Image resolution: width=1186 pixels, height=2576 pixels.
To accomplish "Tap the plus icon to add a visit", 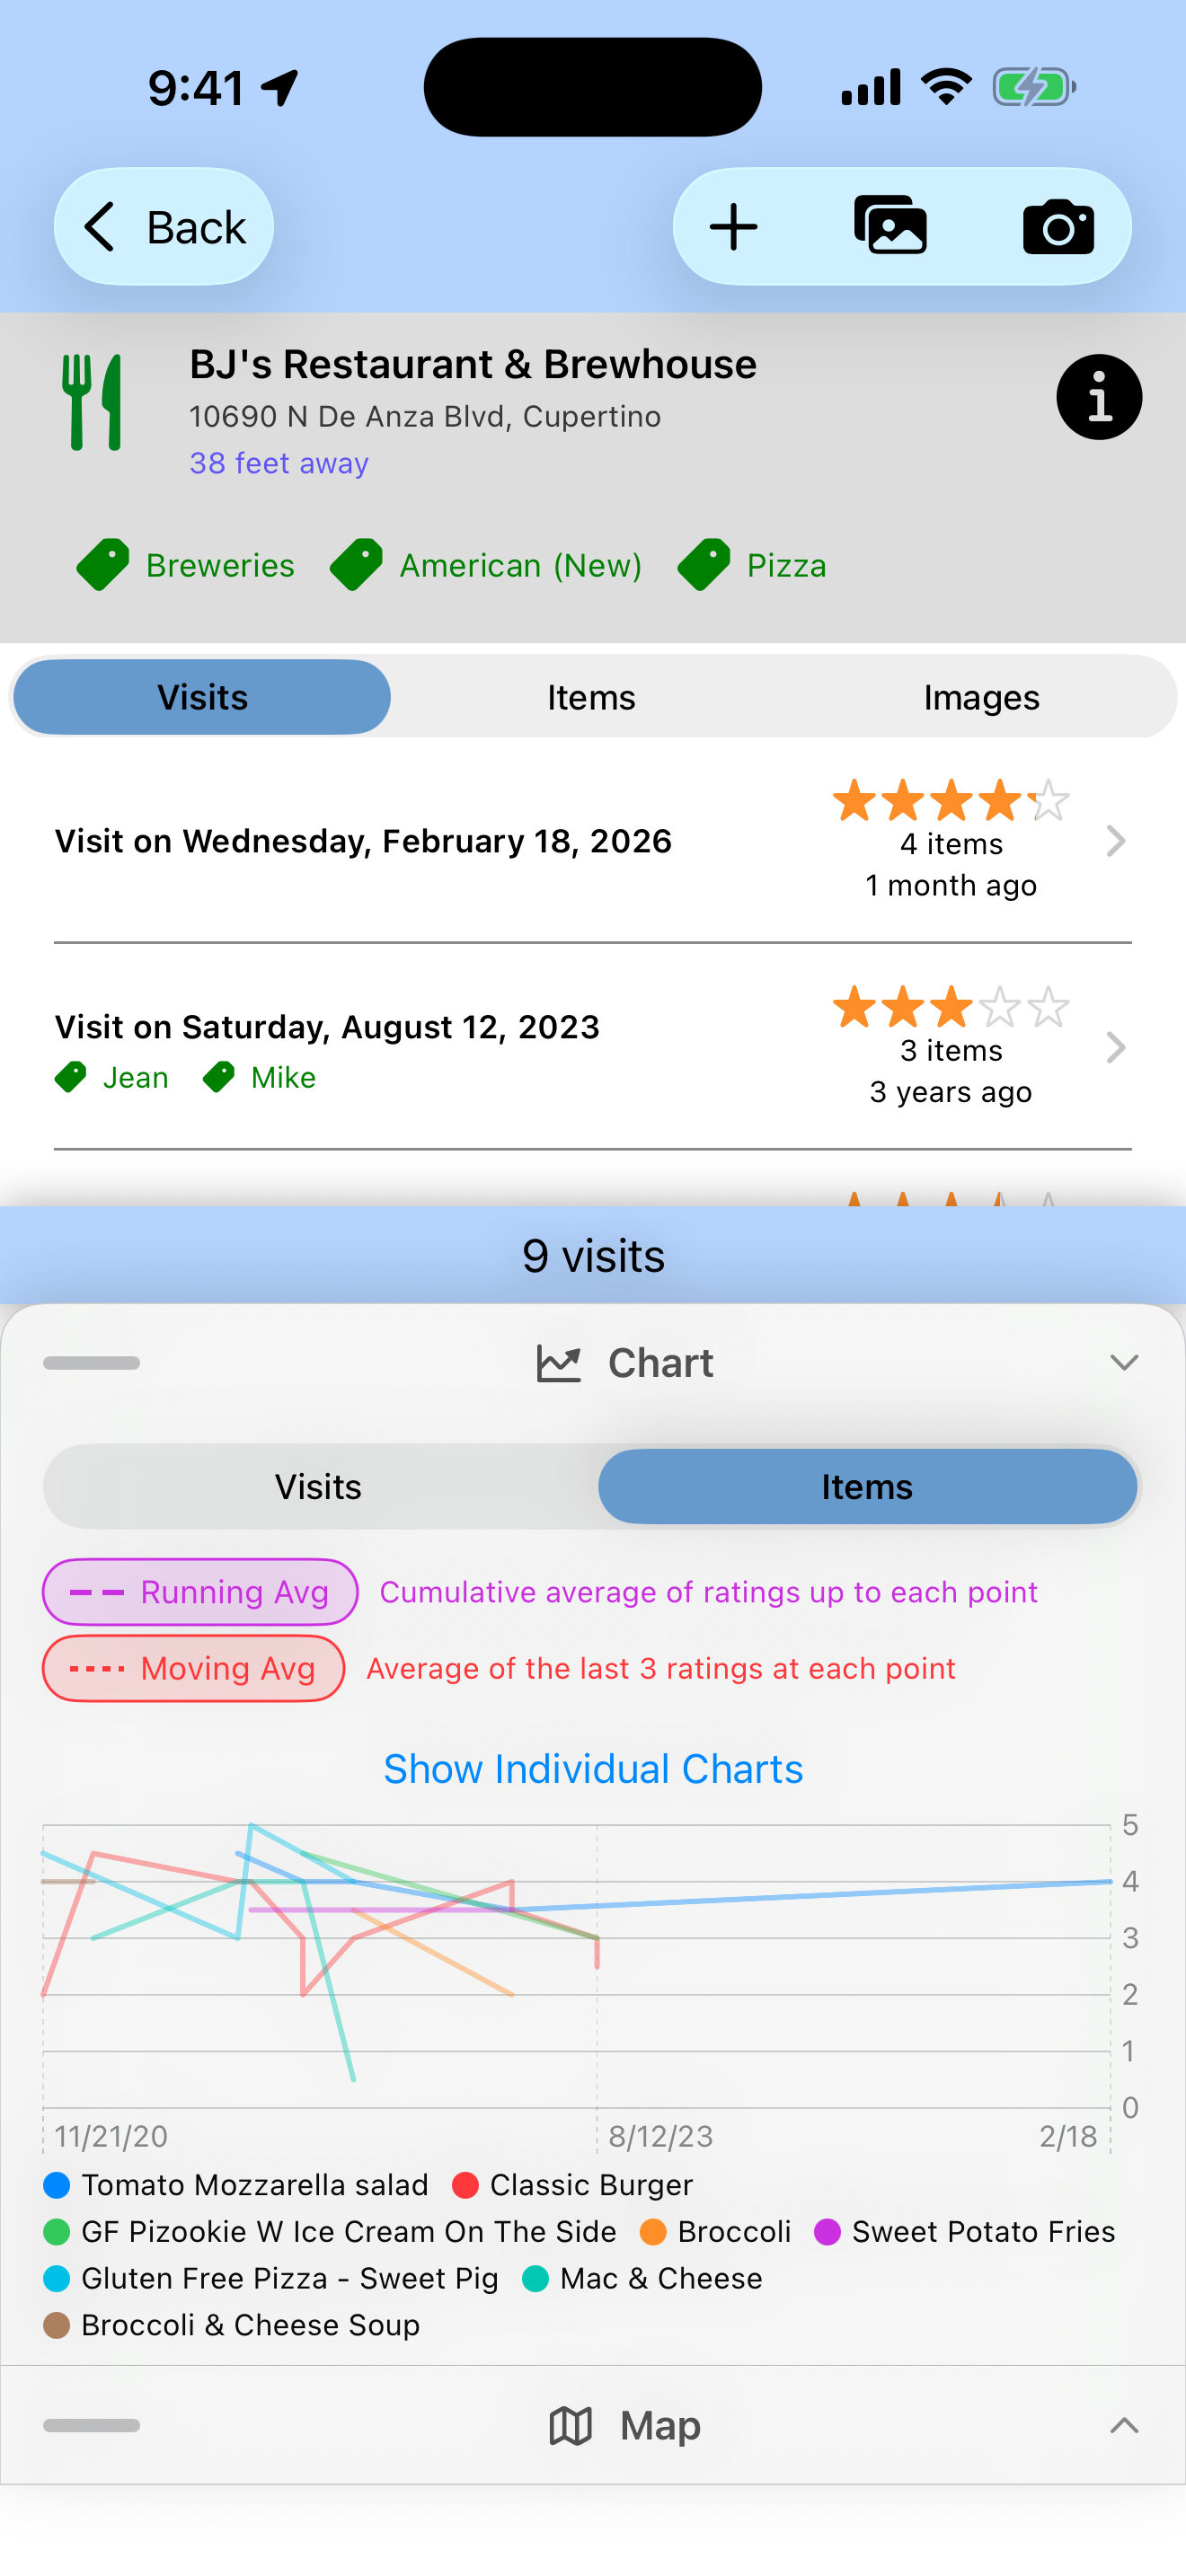I will (x=733, y=227).
